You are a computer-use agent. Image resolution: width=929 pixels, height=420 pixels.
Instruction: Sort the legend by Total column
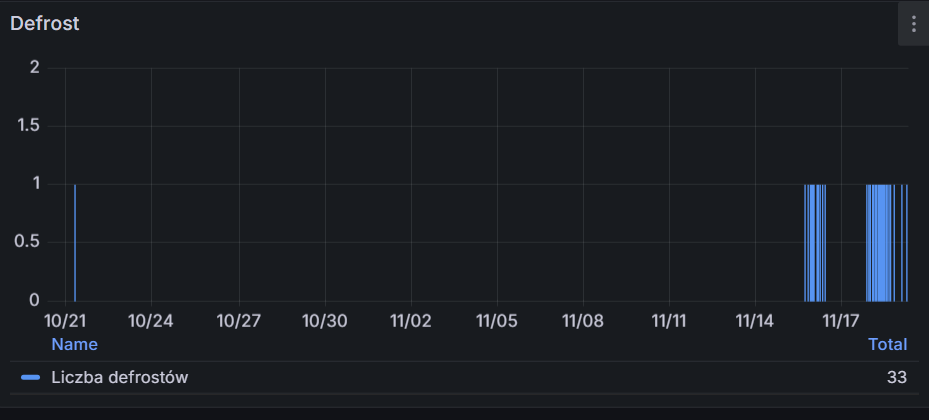click(x=887, y=344)
